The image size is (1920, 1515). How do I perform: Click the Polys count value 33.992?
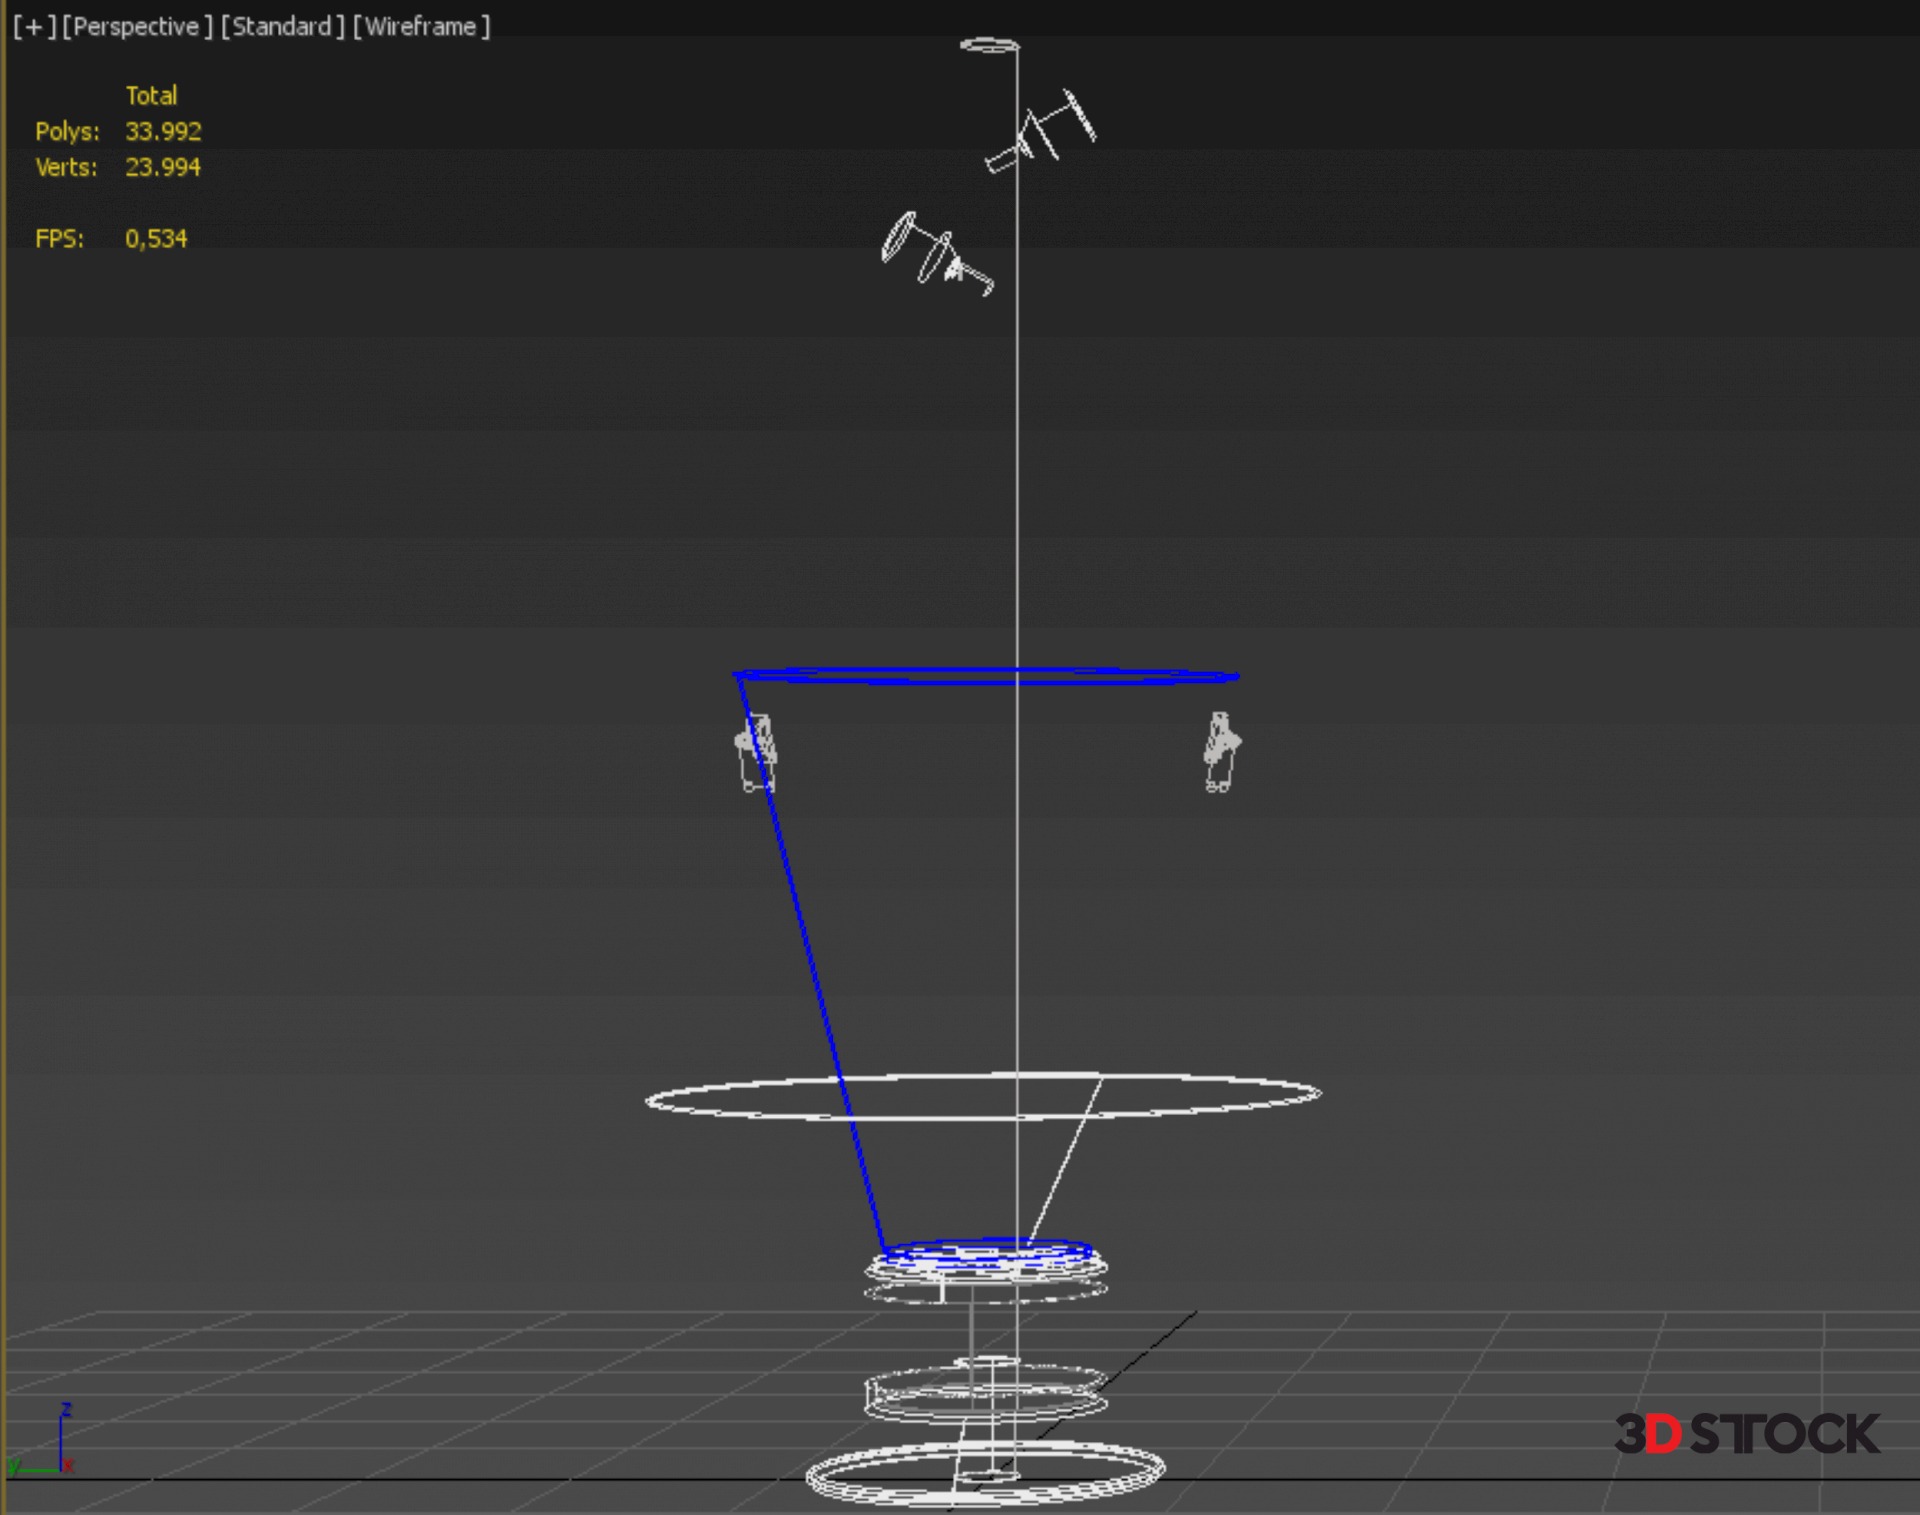pos(163,131)
